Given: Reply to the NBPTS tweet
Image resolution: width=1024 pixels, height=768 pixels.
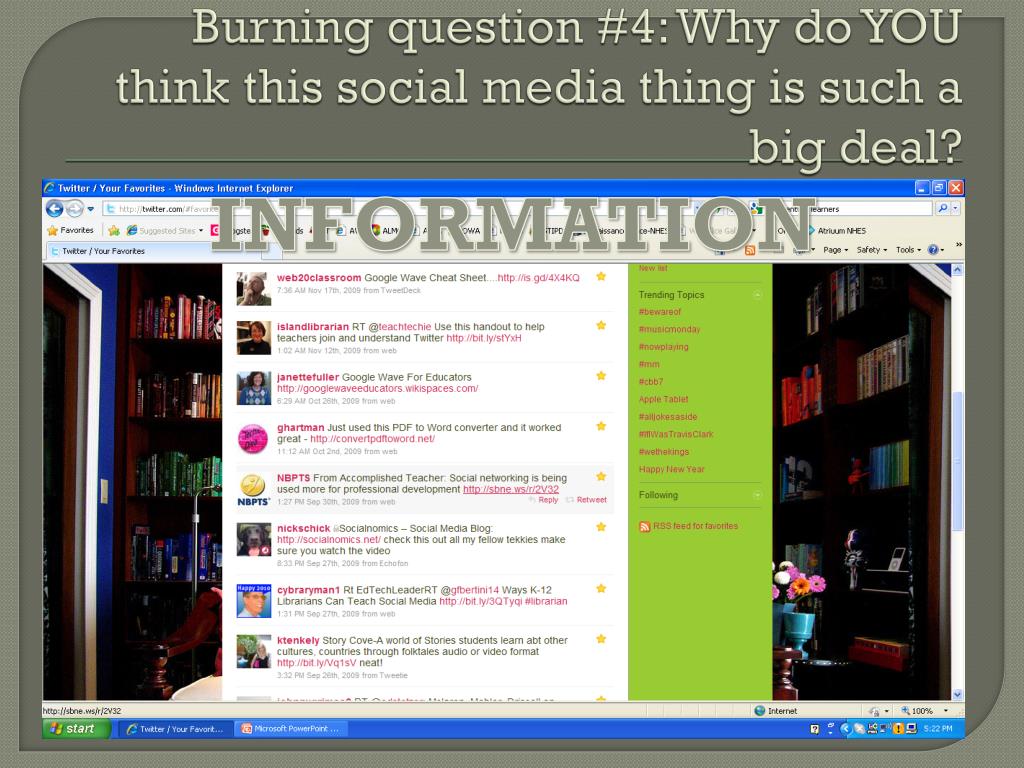Looking at the screenshot, I should [x=543, y=500].
